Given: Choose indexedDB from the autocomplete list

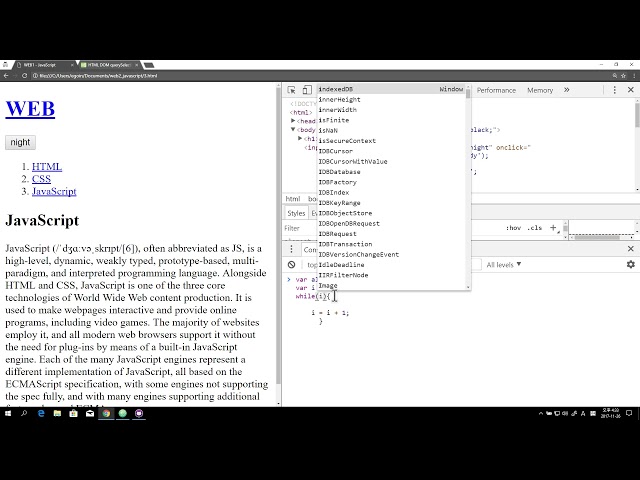Looking at the screenshot, I should coord(391,89).
